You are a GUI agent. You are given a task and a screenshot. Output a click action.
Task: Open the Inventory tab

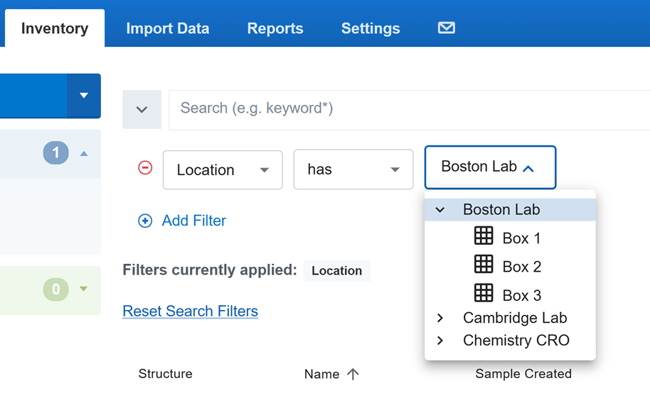55,28
